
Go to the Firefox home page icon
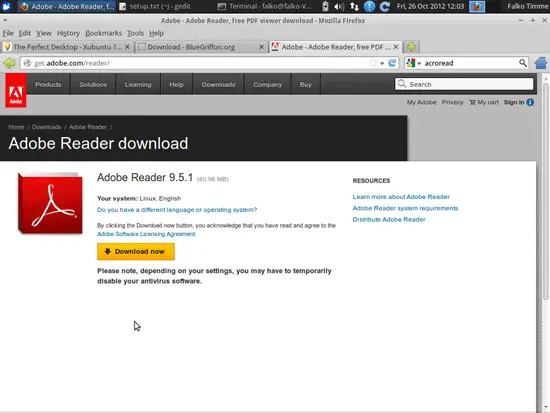click(x=541, y=63)
